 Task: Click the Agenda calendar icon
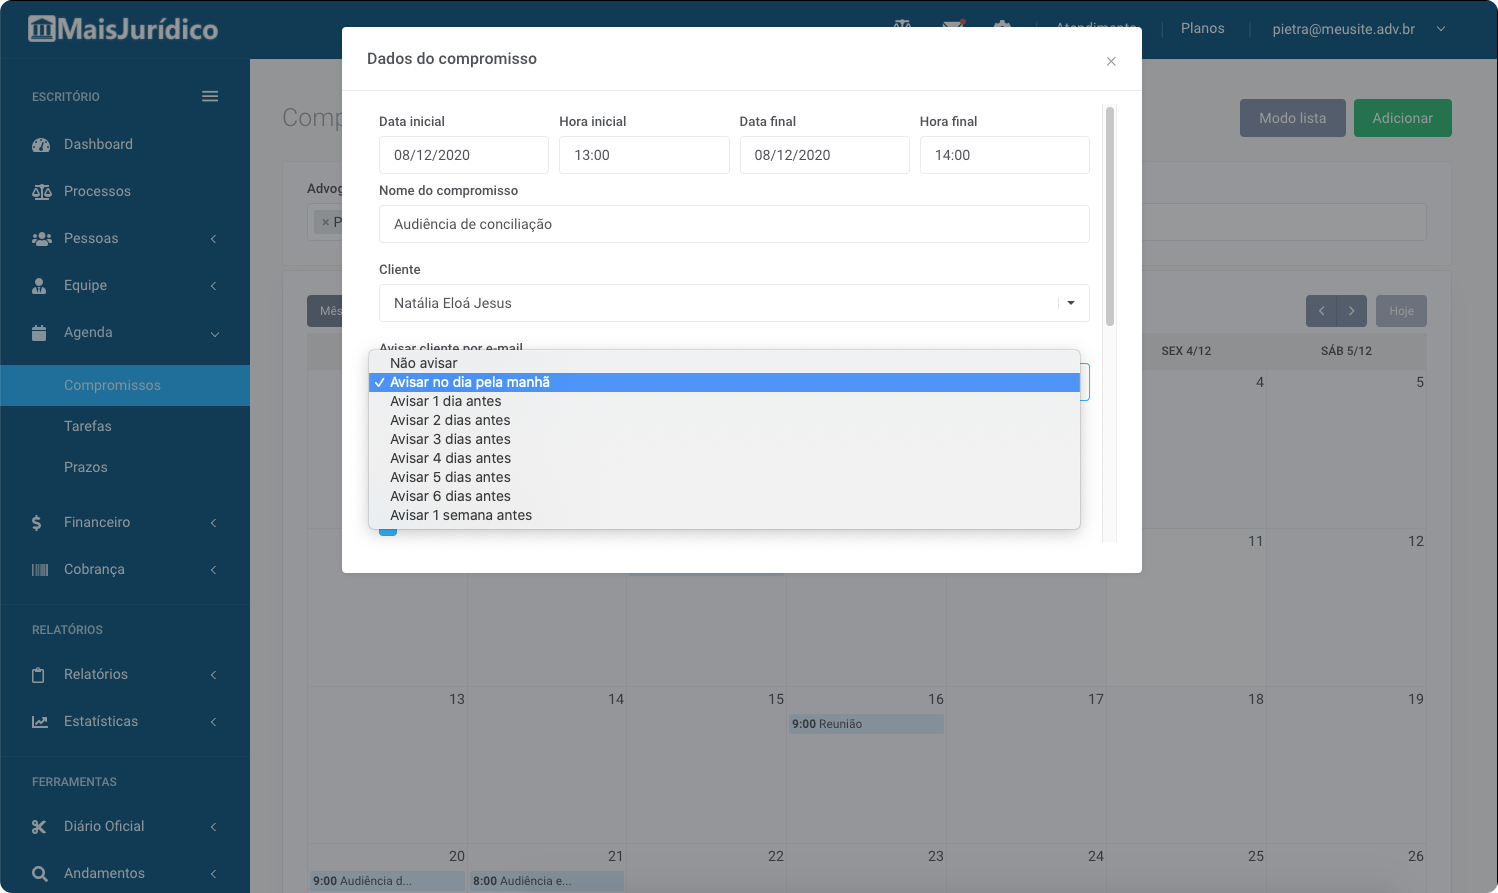click(x=40, y=333)
